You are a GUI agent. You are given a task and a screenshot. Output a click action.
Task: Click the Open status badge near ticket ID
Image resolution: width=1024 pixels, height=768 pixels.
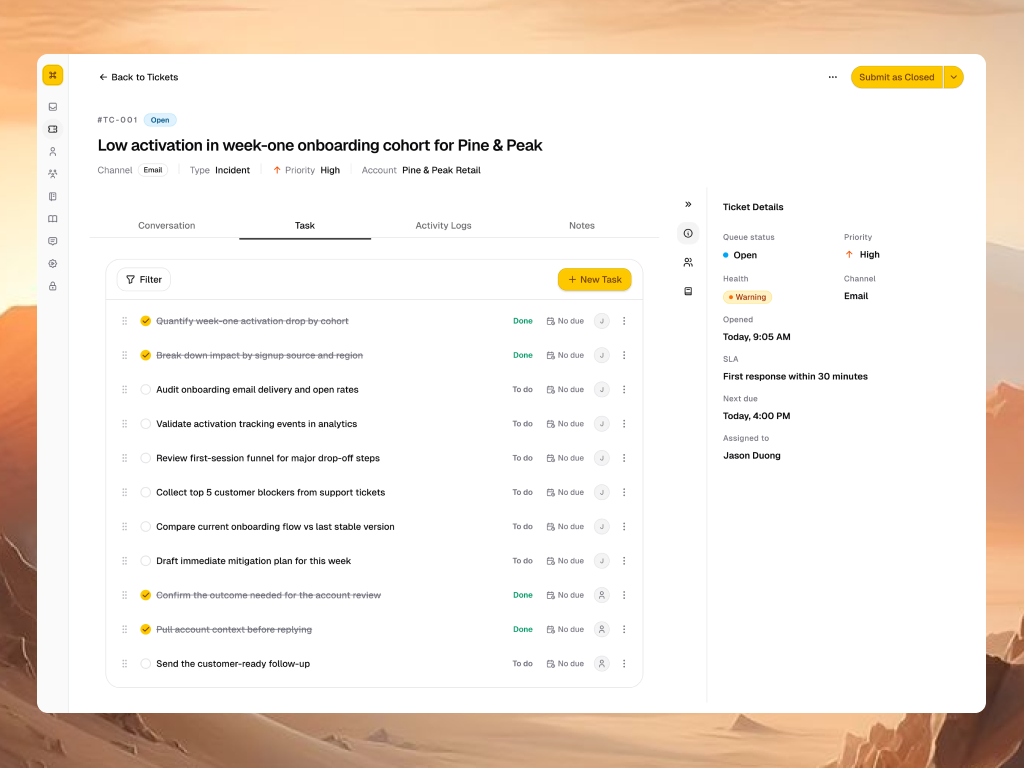click(160, 120)
